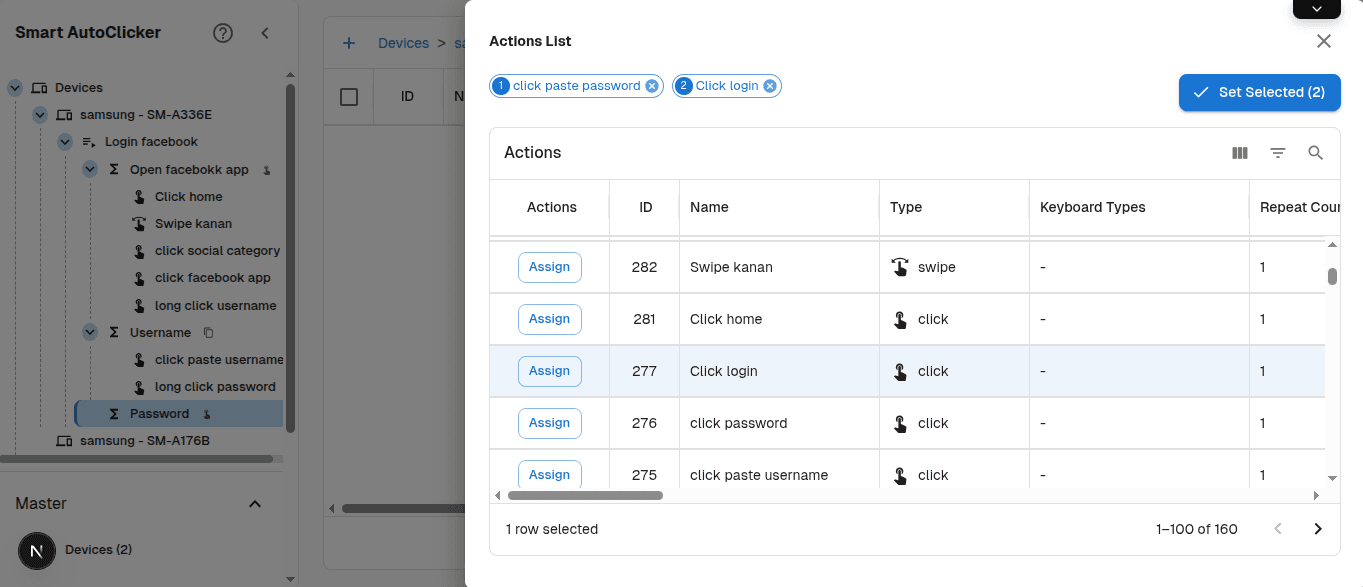Go to next page of actions

[1317, 529]
